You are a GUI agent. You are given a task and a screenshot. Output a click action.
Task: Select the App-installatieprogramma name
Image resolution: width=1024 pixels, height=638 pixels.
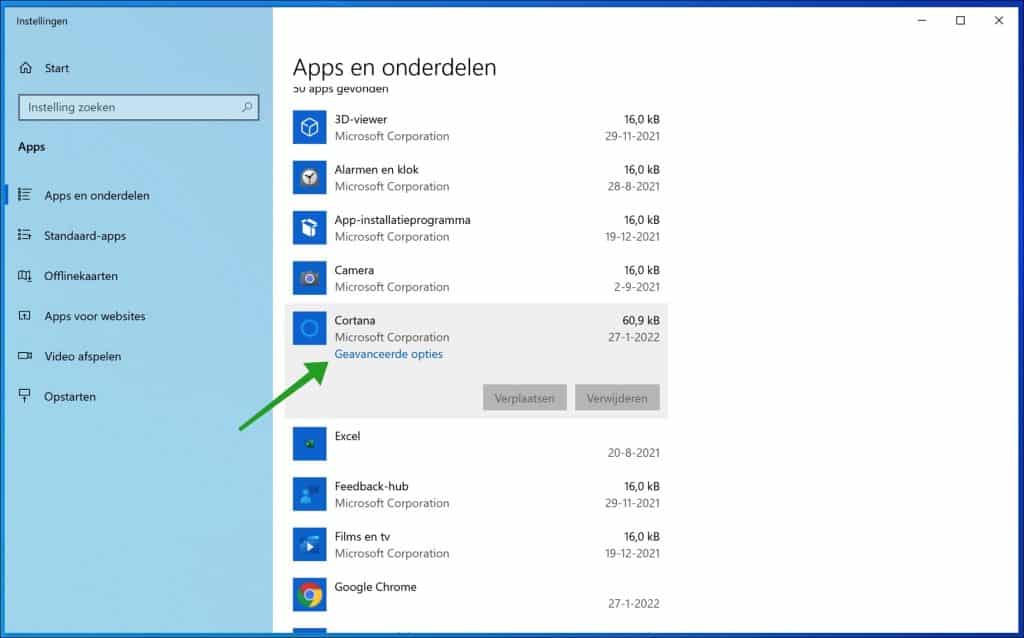point(402,220)
